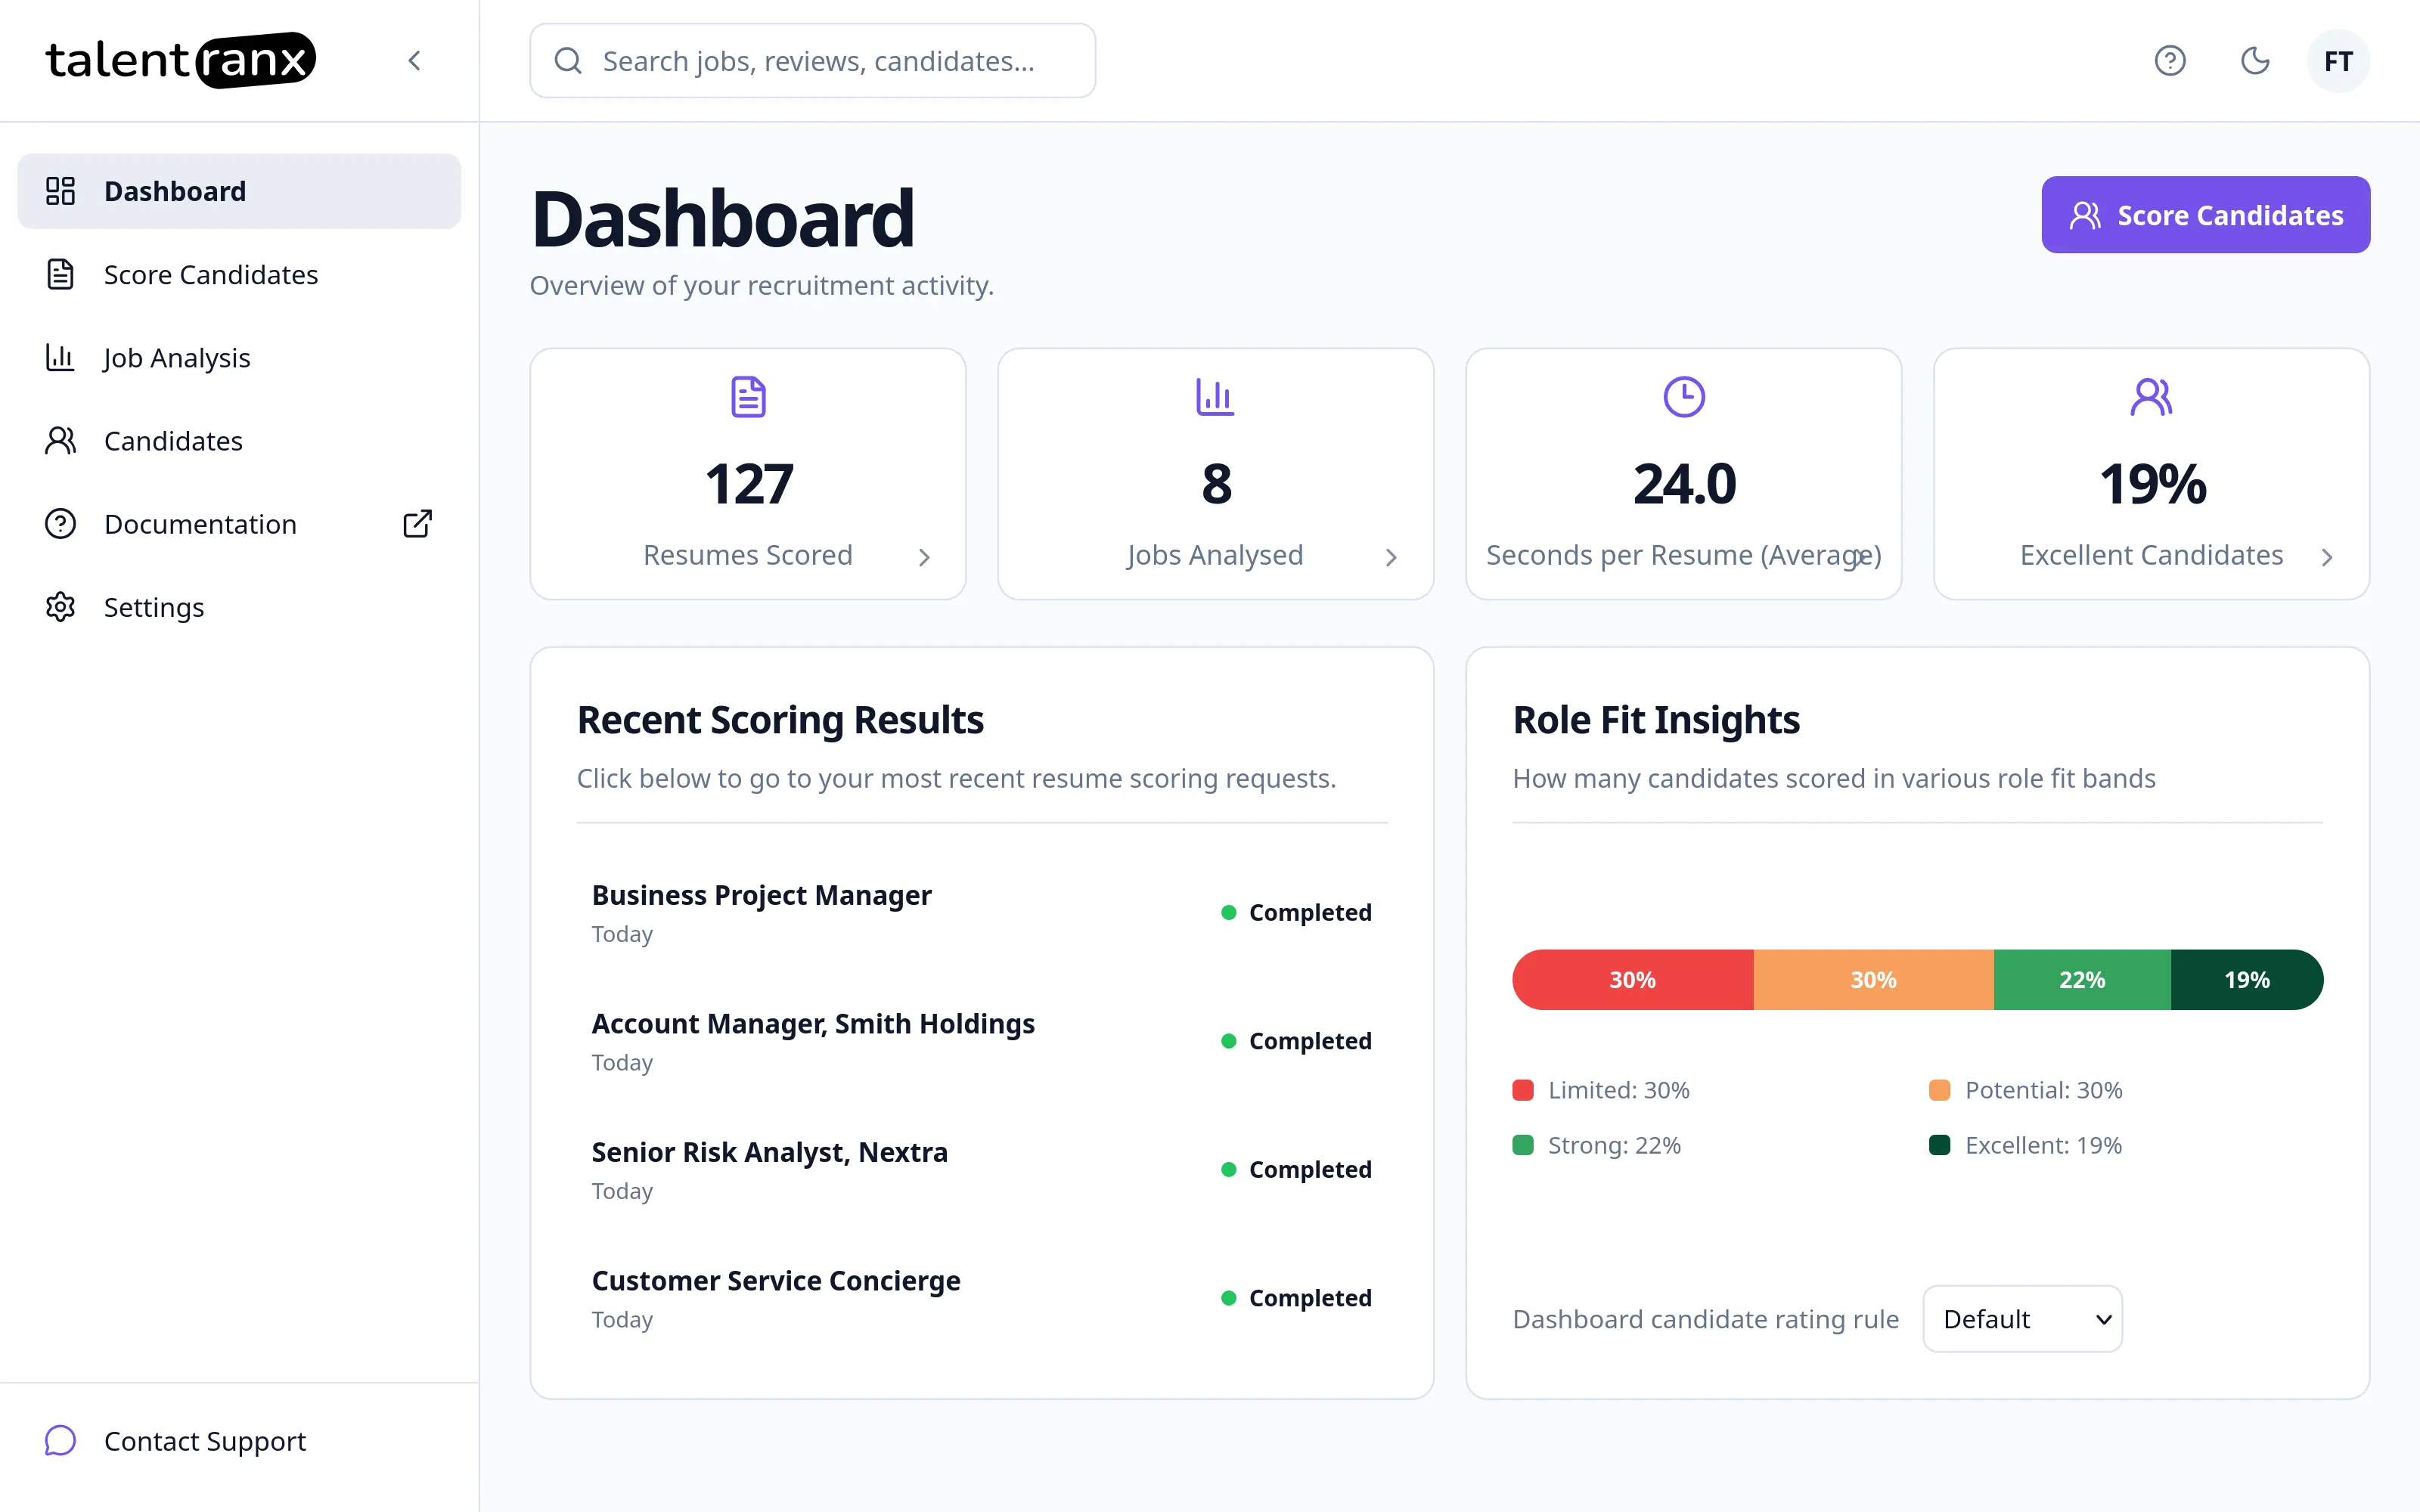Open Resumes Scored via its chevron
This screenshot has width=2420, height=1512.
tap(924, 557)
